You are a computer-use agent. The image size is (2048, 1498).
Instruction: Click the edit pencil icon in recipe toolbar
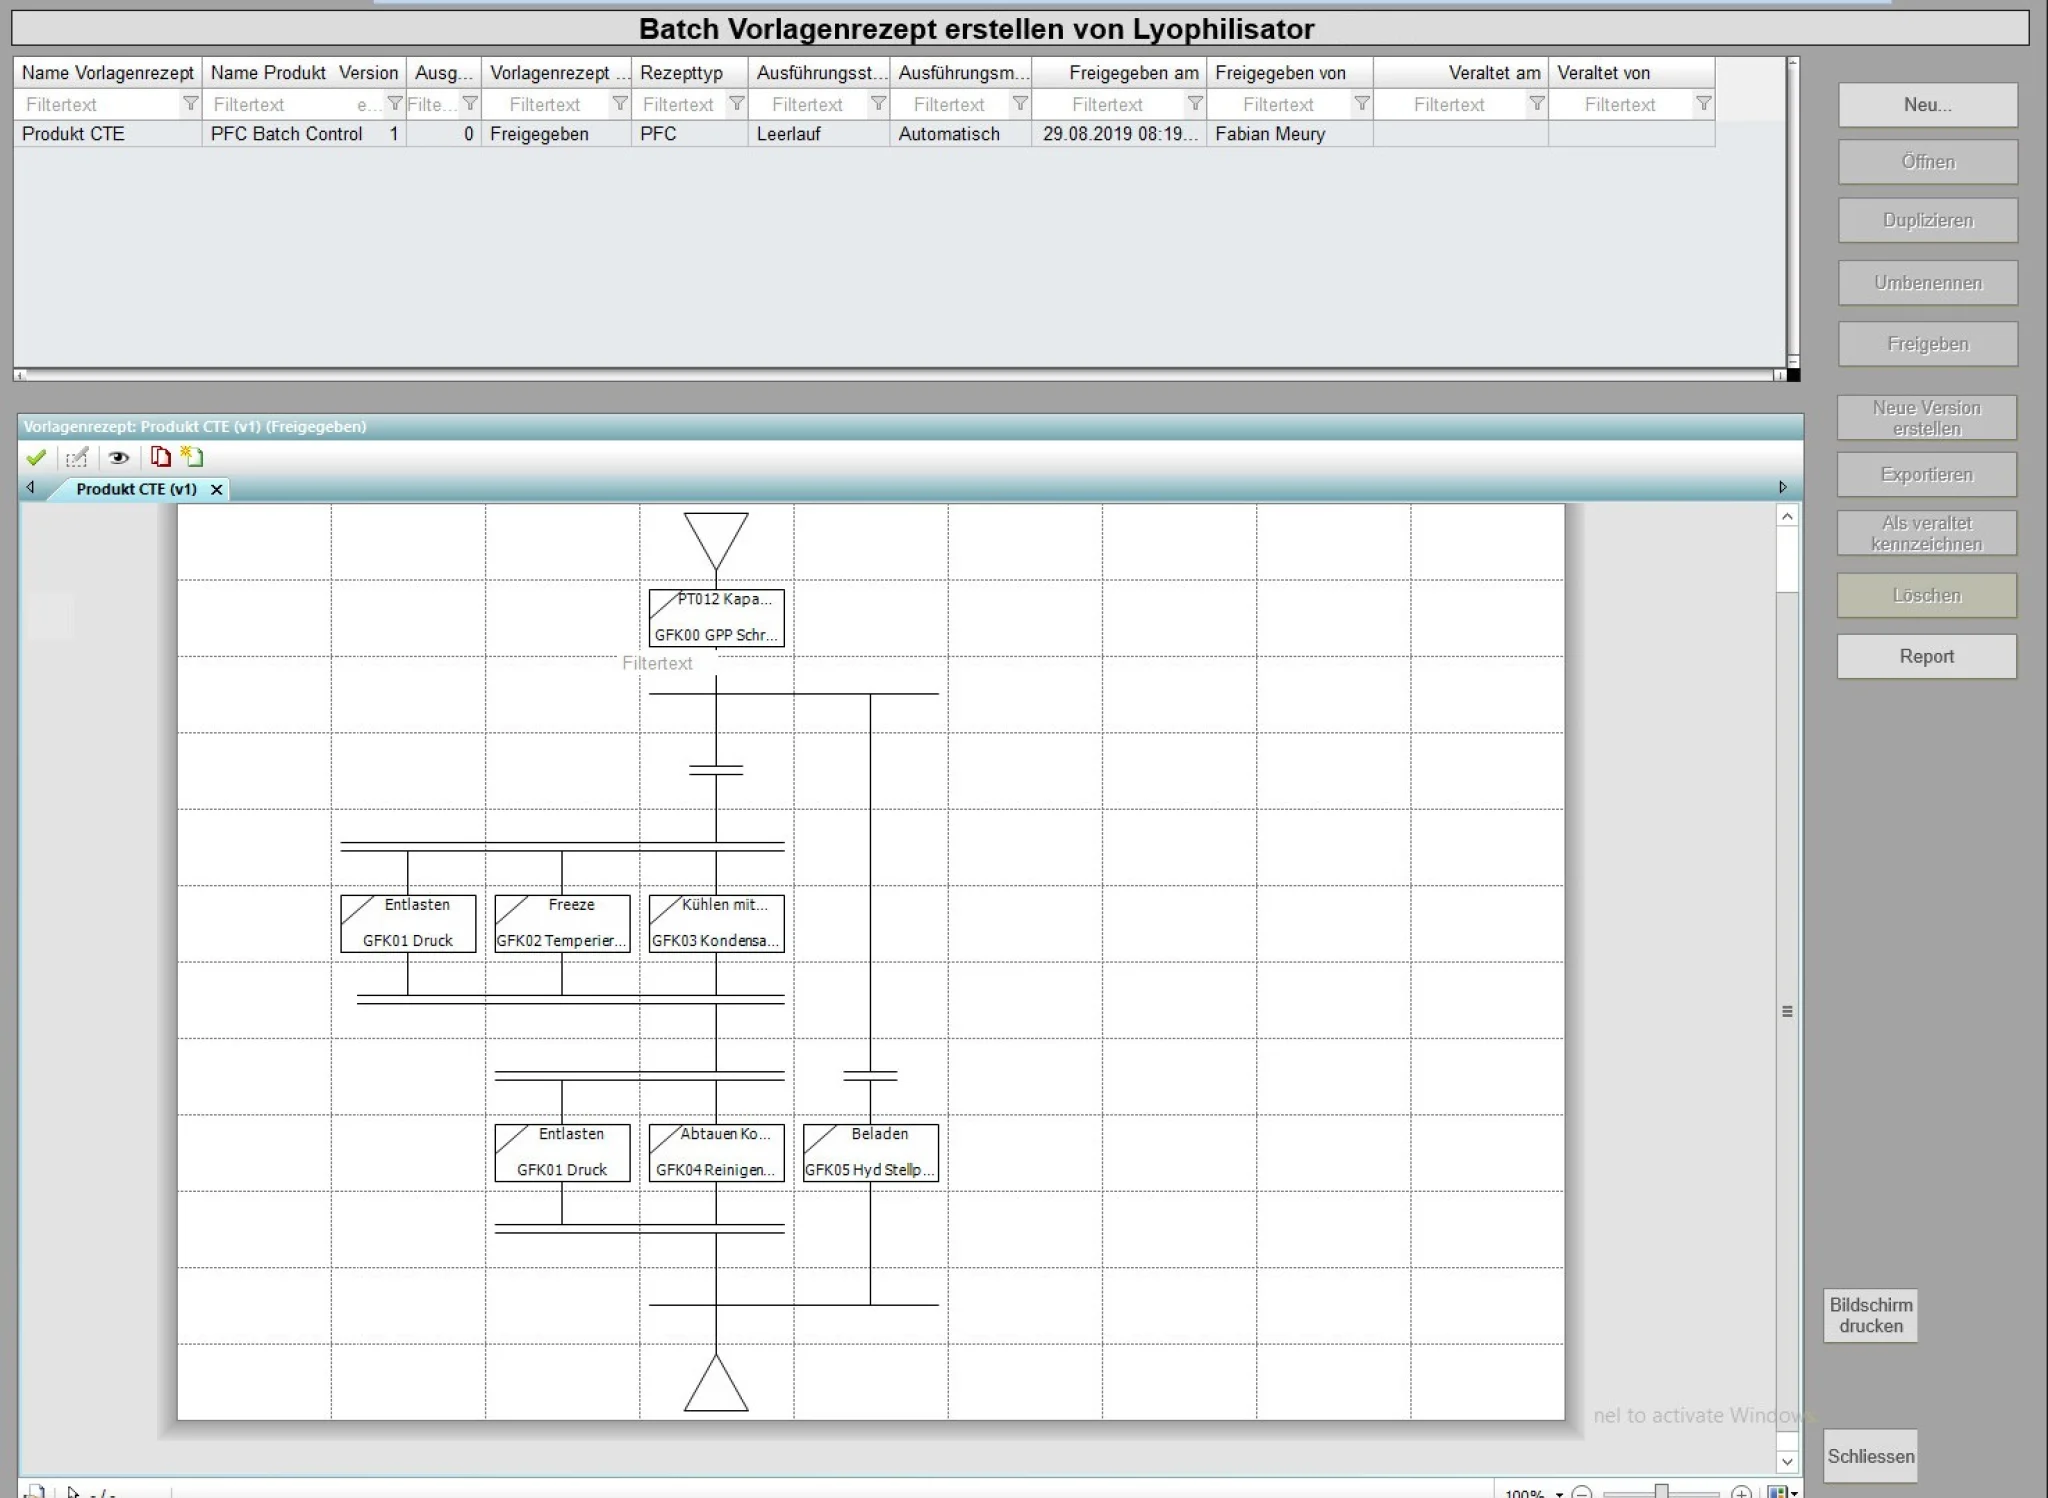pyautogui.click(x=77, y=458)
